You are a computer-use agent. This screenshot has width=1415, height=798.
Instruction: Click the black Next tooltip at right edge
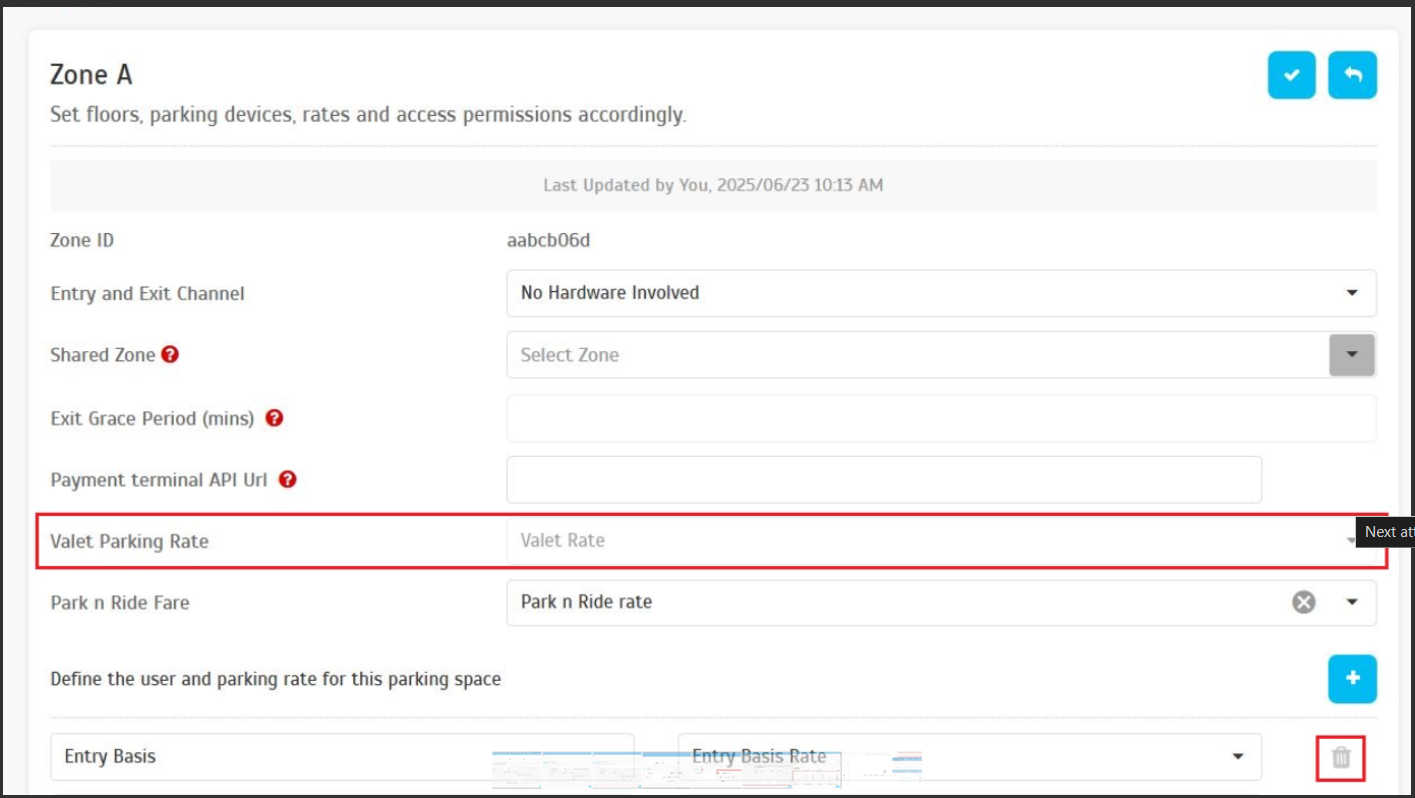point(1387,532)
